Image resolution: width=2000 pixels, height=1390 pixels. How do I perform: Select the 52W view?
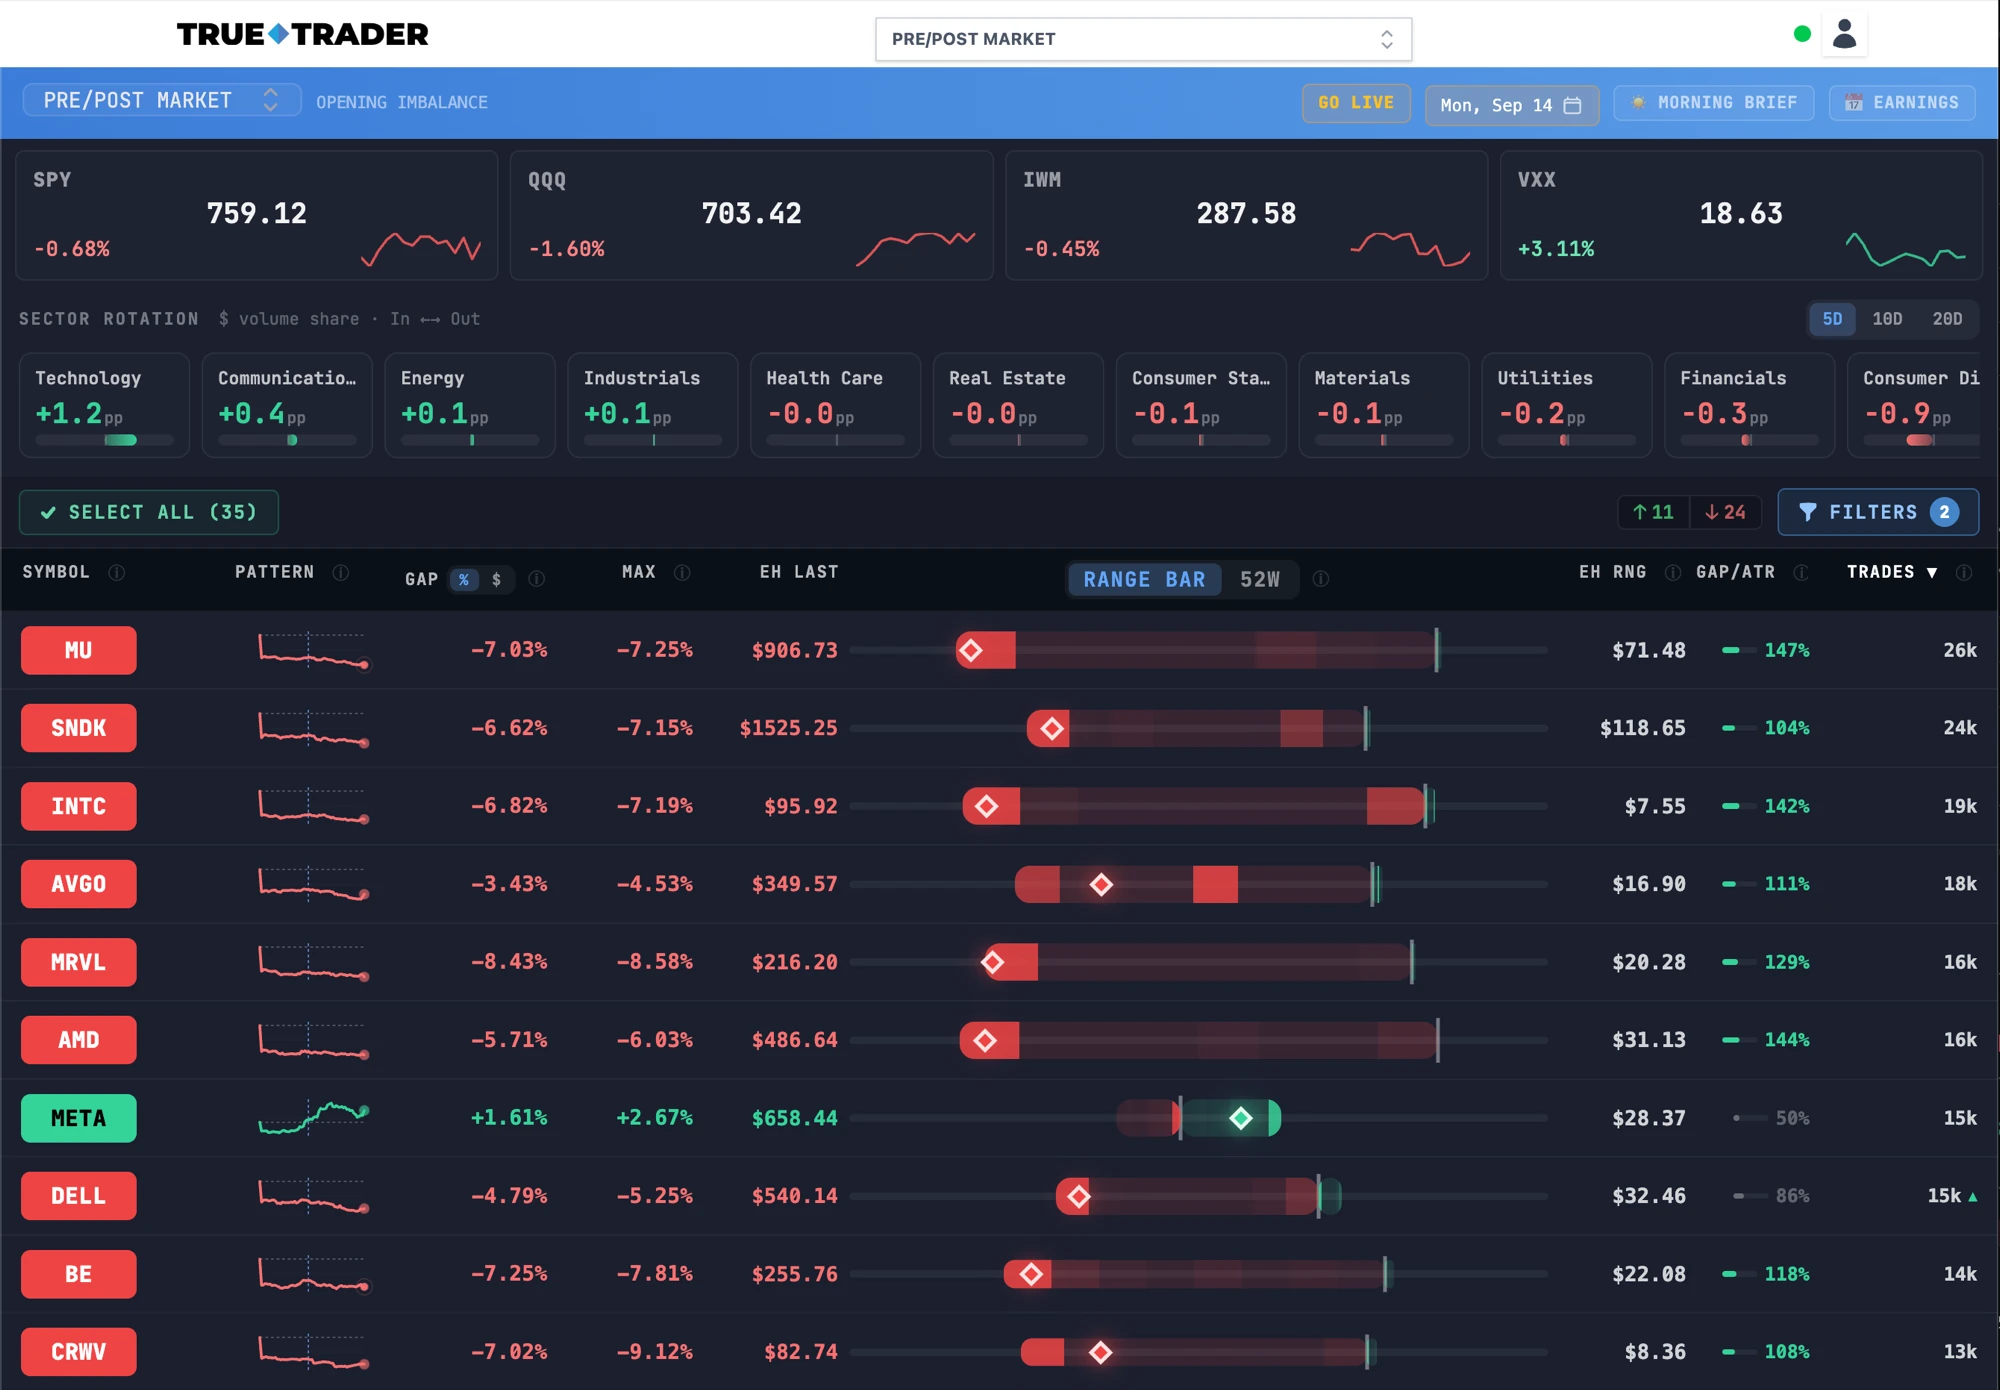tap(1260, 579)
